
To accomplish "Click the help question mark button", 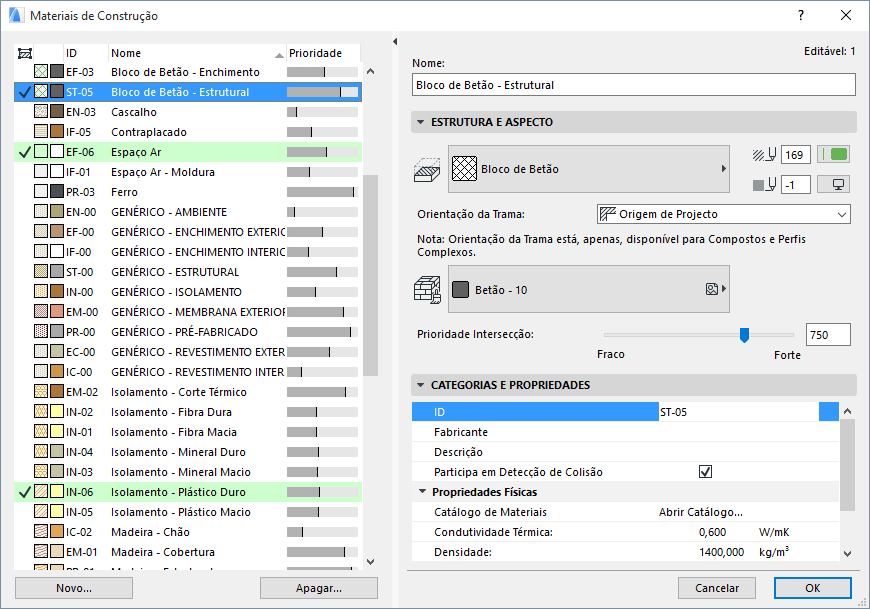I will pos(801,16).
